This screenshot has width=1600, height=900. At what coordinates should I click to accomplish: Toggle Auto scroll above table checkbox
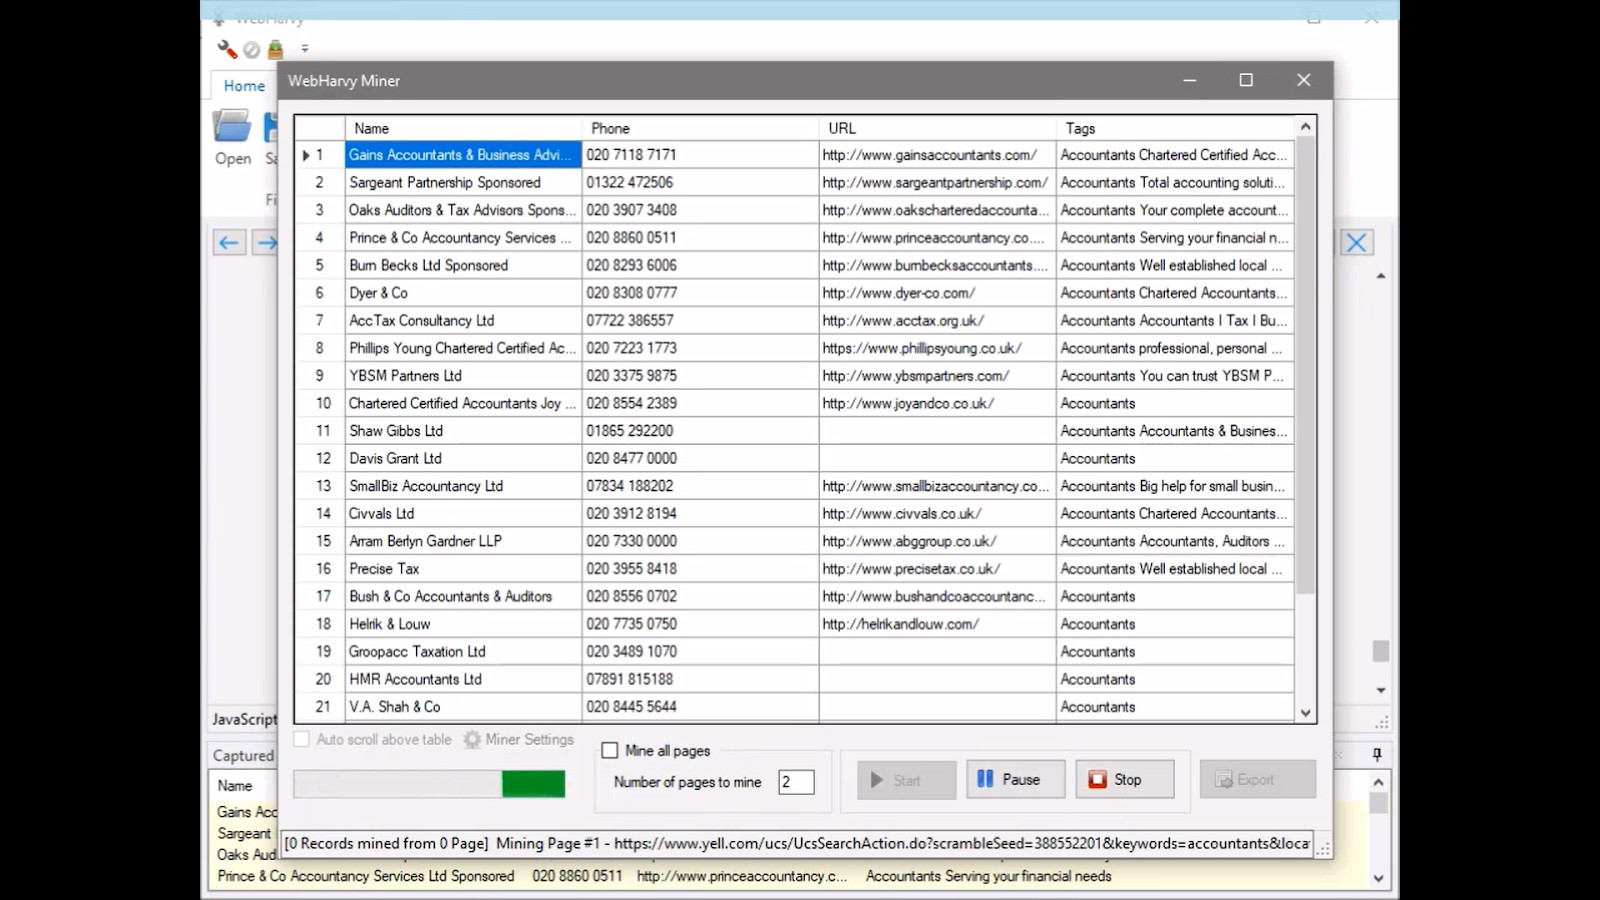[302, 740]
